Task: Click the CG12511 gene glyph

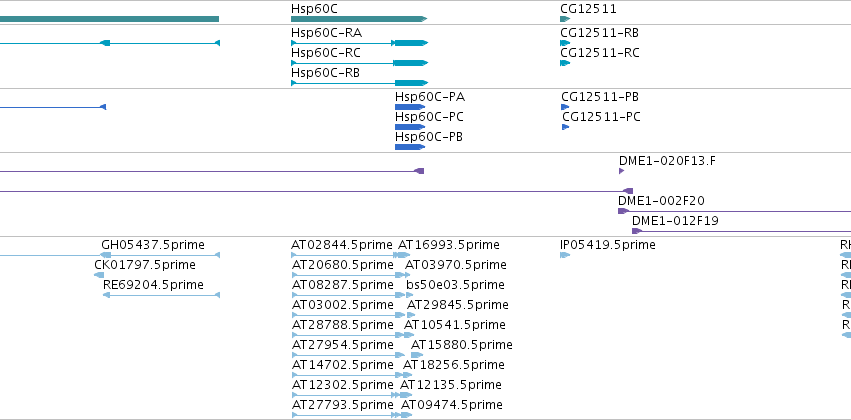Action: coord(565,19)
